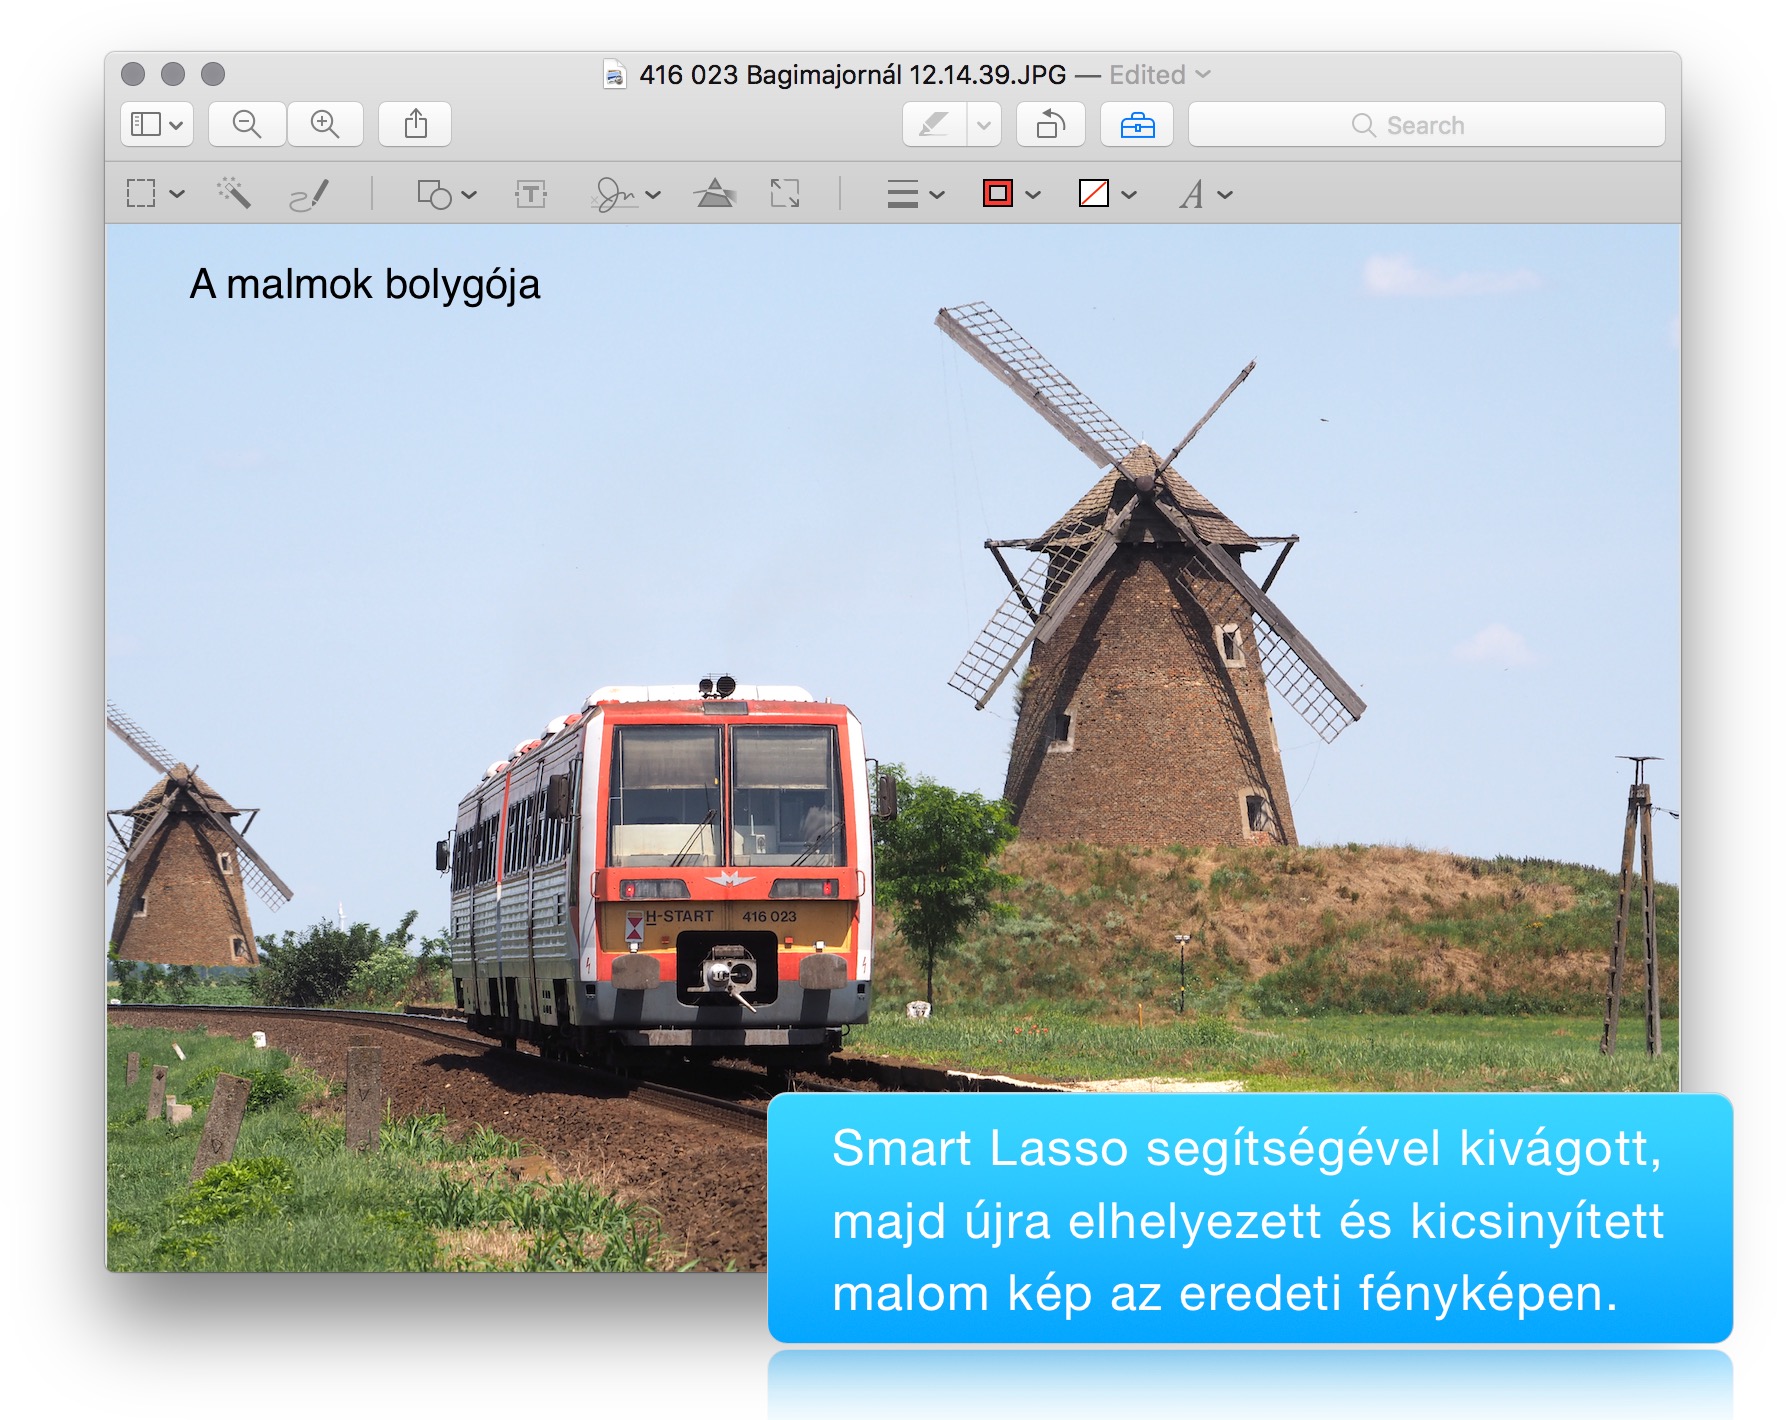Expand the line style dropdown chevron
This screenshot has height=1420, width=1786.
pyautogui.click(x=937, y=195)
